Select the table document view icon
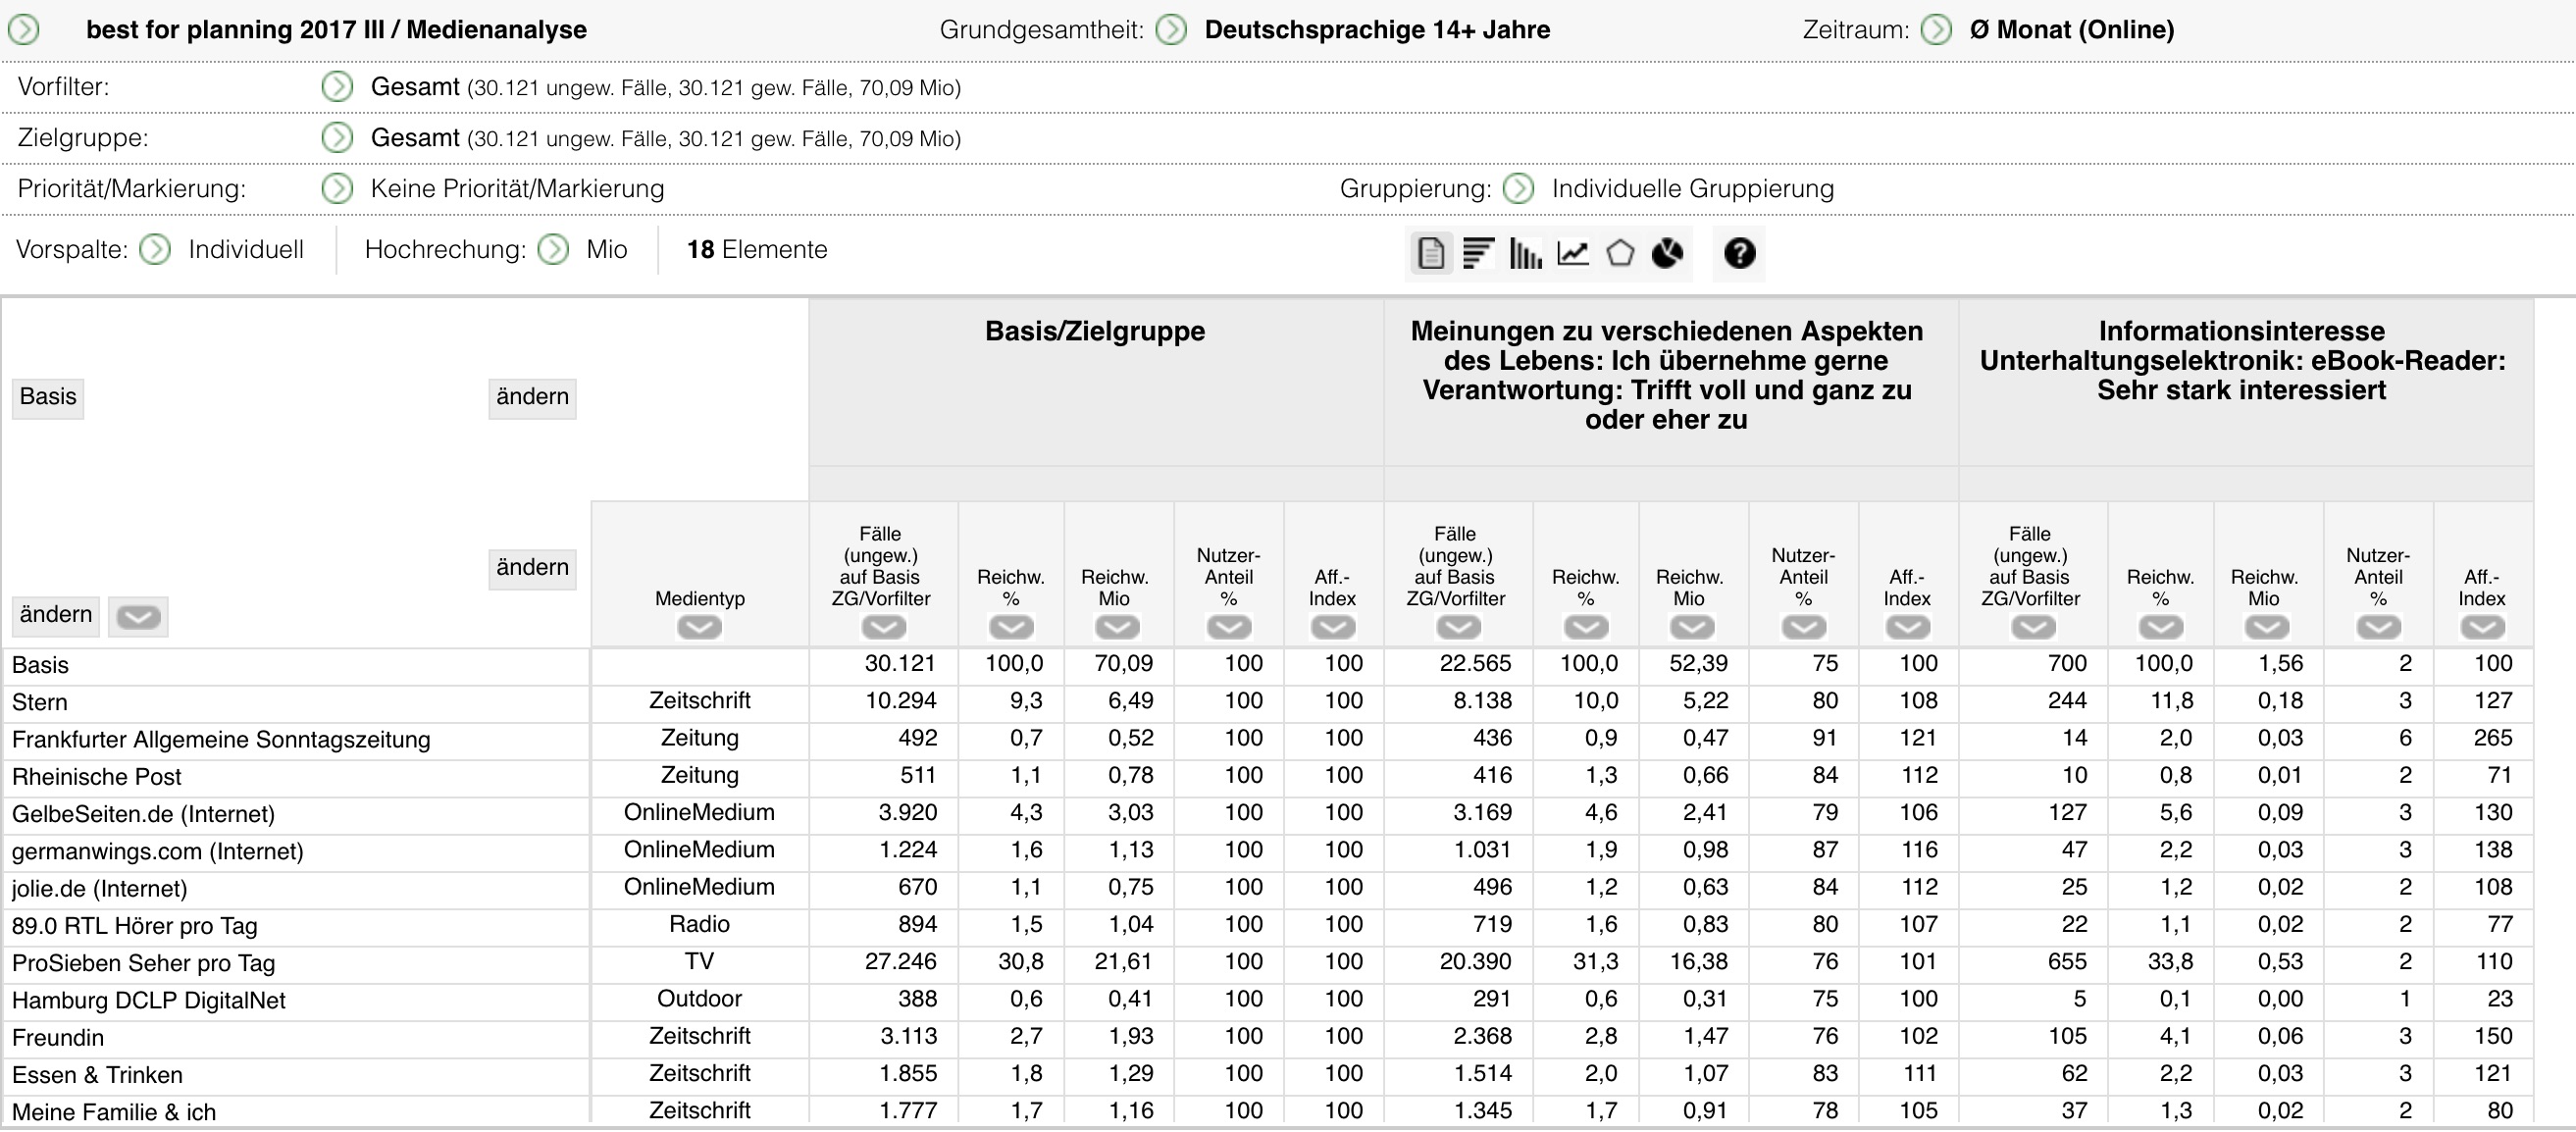Screen dimensions: 2576x1132 (x=1431, y=253)
